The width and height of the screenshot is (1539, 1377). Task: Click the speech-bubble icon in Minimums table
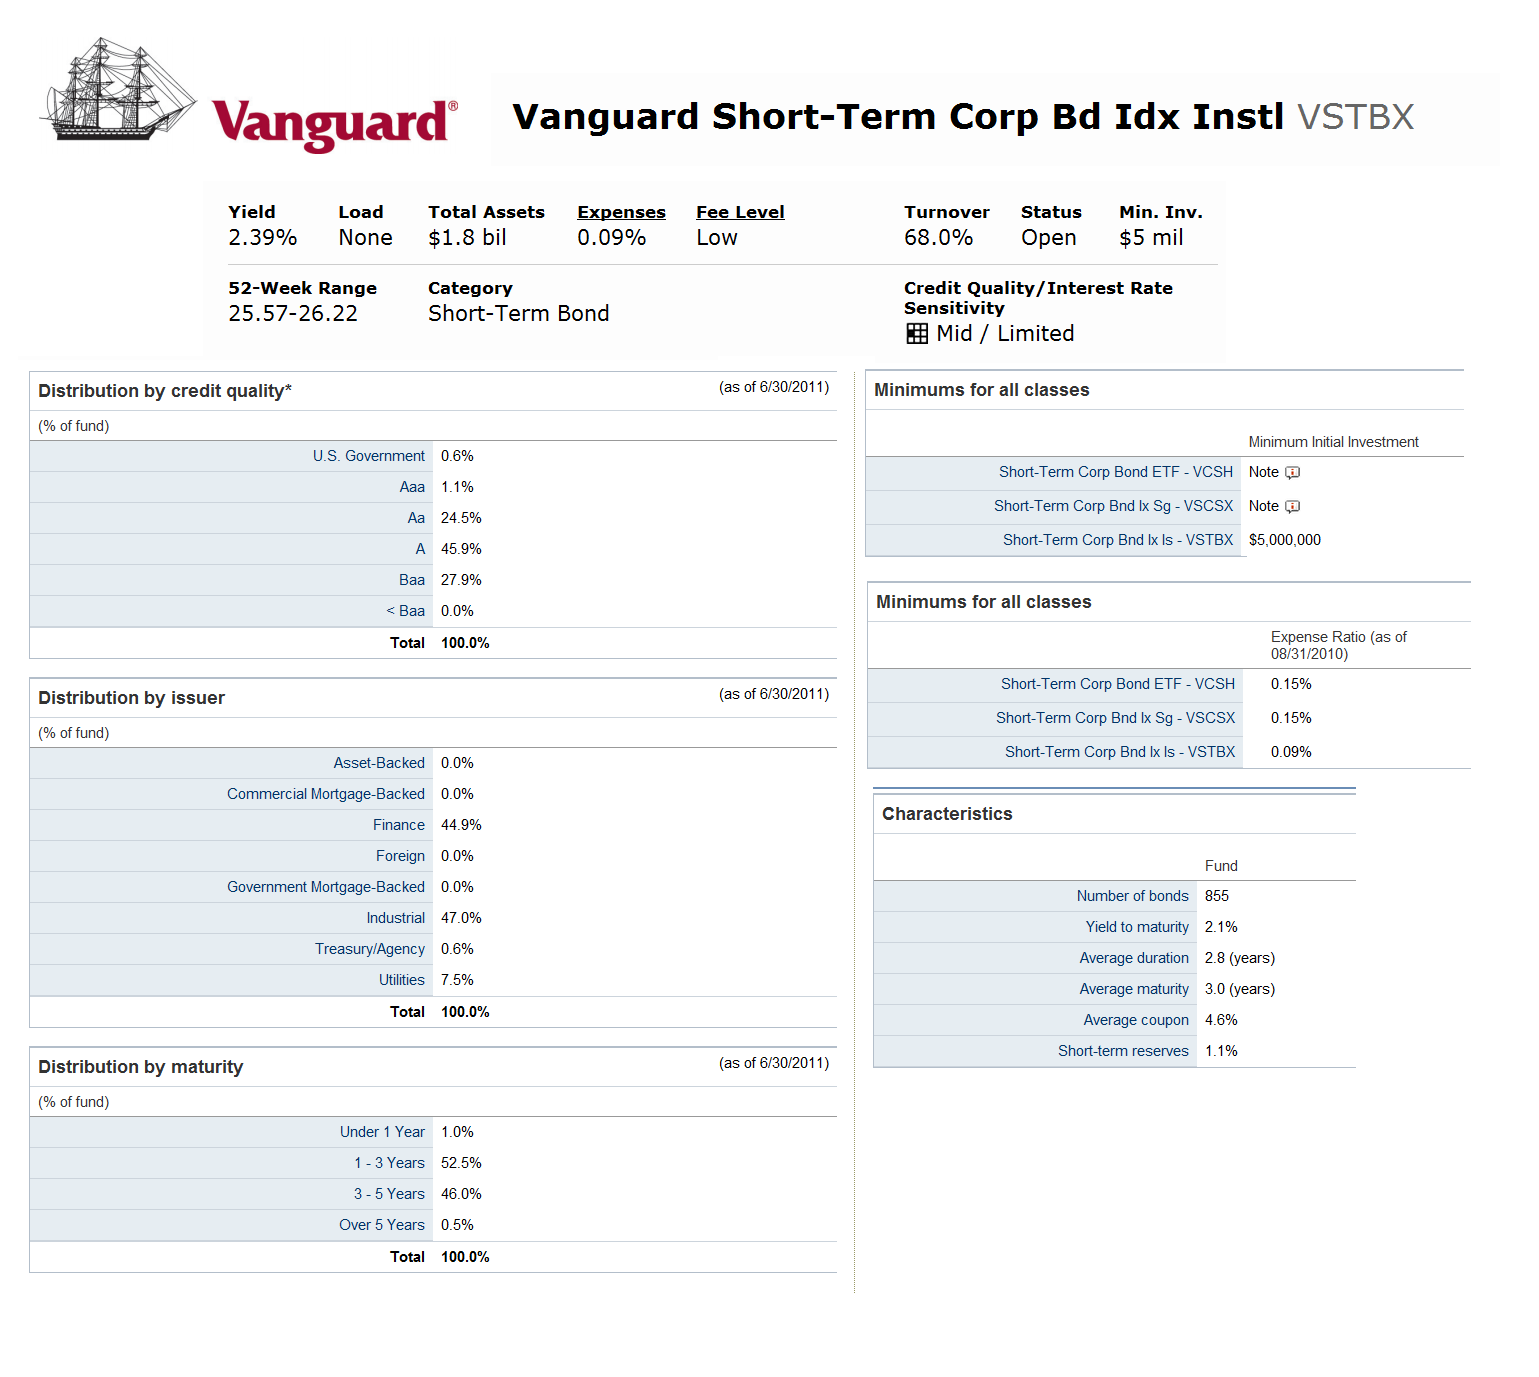point(1292,472)
